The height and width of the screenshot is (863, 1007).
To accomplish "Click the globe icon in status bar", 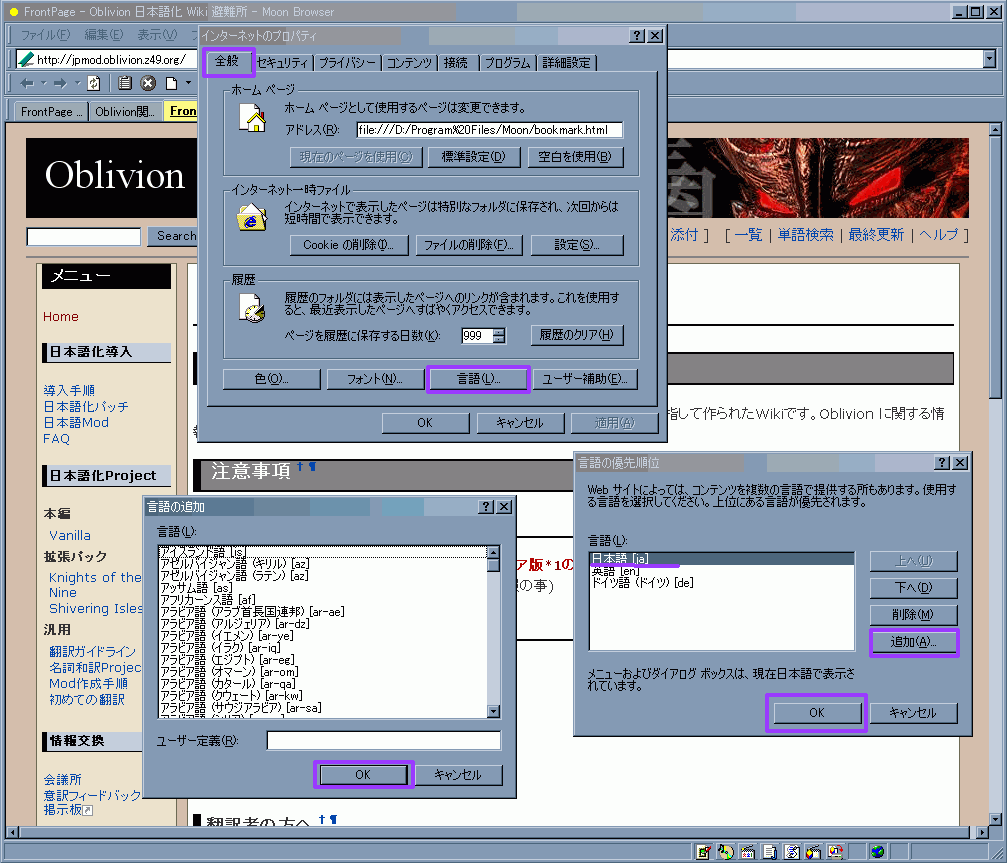I will [877, 852].
